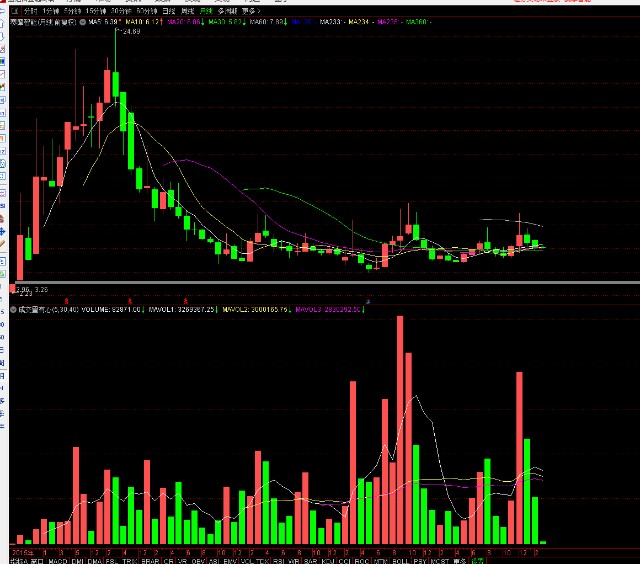The width and height of the screenshot is (640, 564).
Task: Select the SAR indicator tab
Action: coord(310,561)
